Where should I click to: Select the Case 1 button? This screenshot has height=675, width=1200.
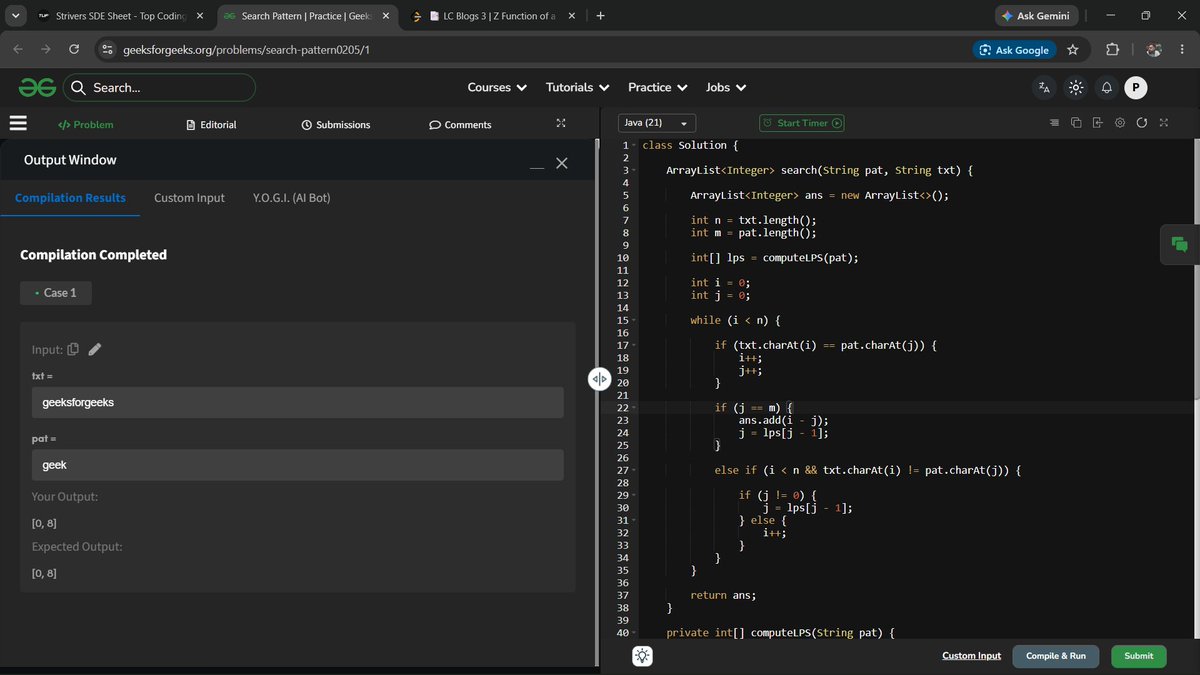coord(55,293)
